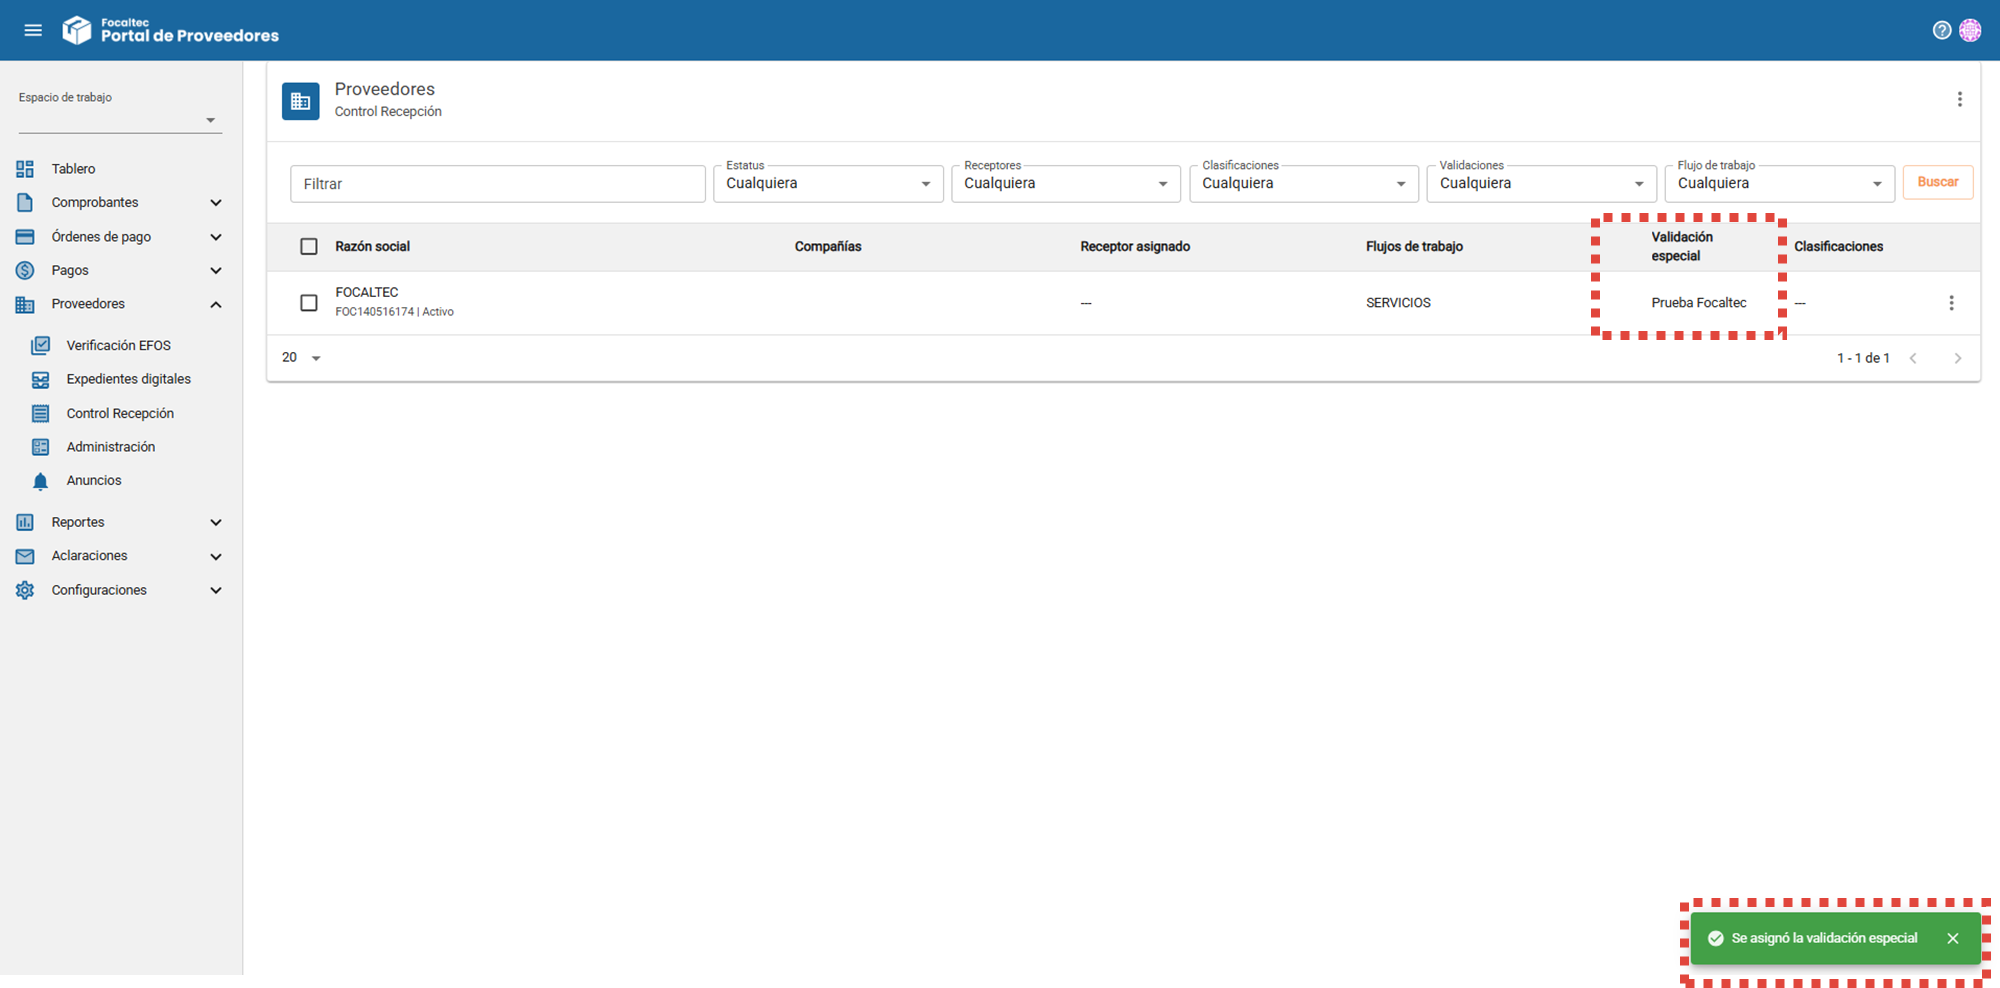Expand the Órdenes de pago chevron
The image size is (2000, 988).
pyautogui.click(x=216, y=237)
